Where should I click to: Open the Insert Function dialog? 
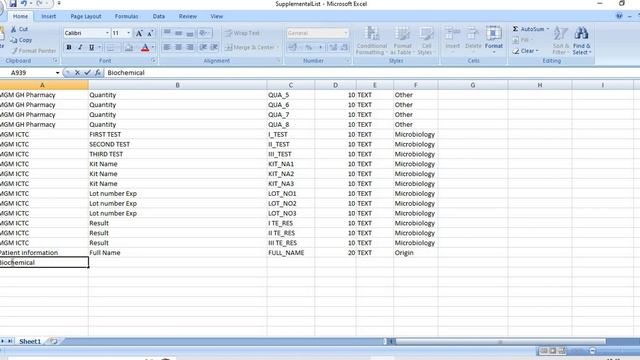[98, 73]
